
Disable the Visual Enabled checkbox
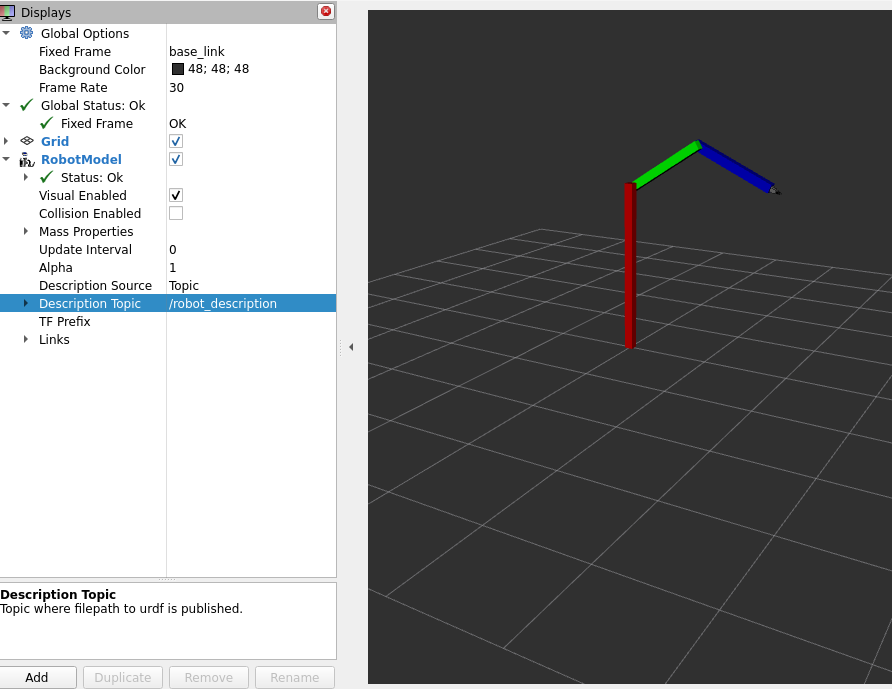[x=176, y=195]
